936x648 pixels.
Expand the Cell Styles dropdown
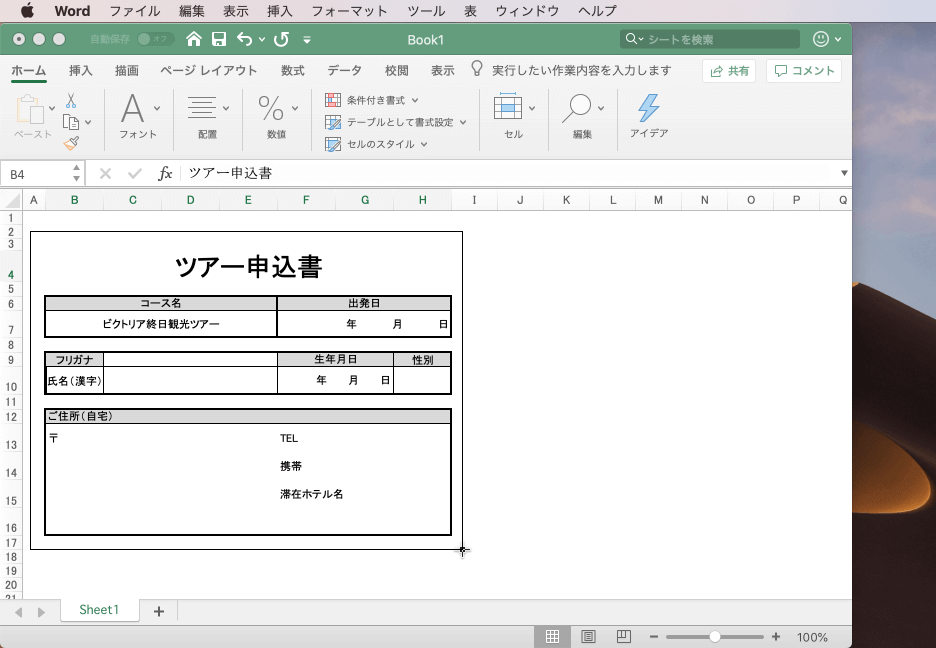377,144
